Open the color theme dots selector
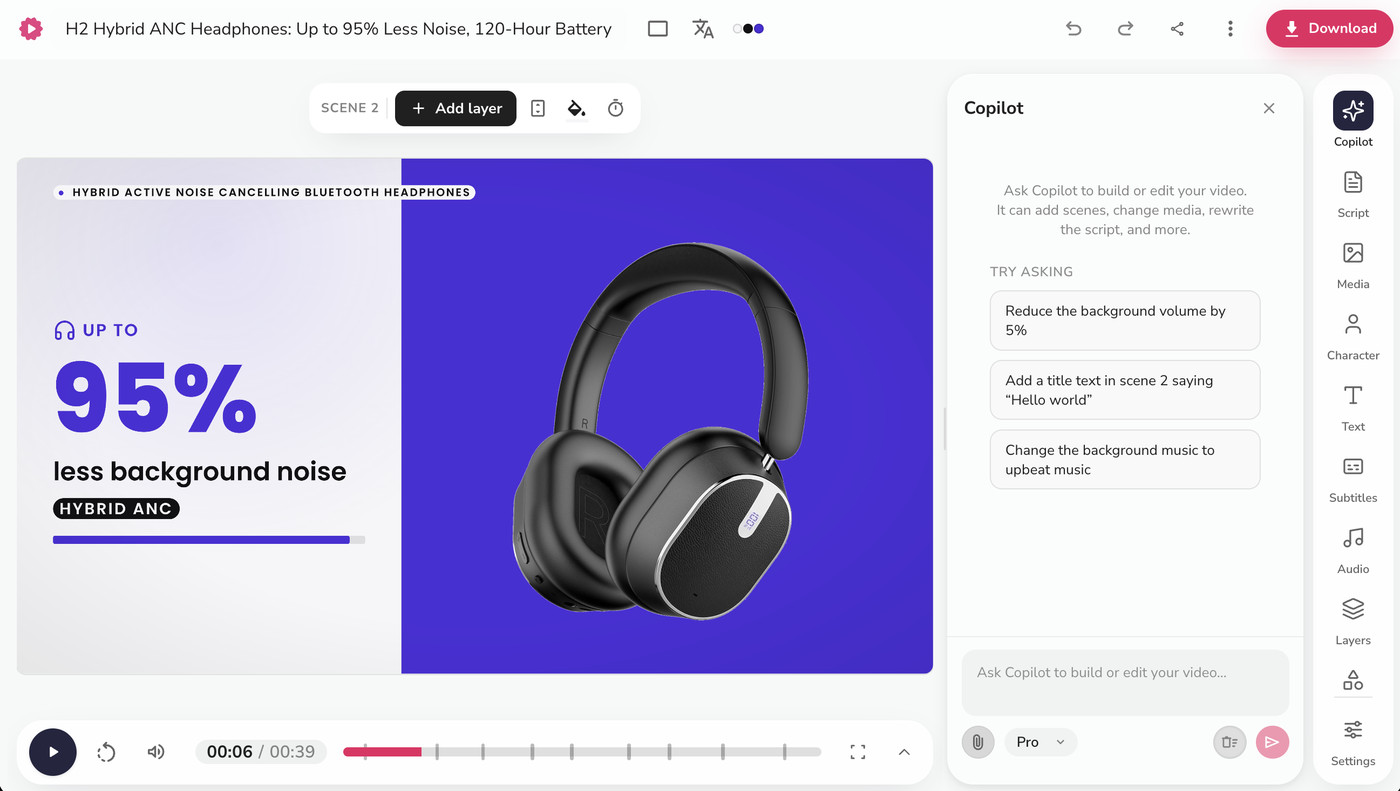The width and height of the screenshot is (1400, 791). point(748,29)
